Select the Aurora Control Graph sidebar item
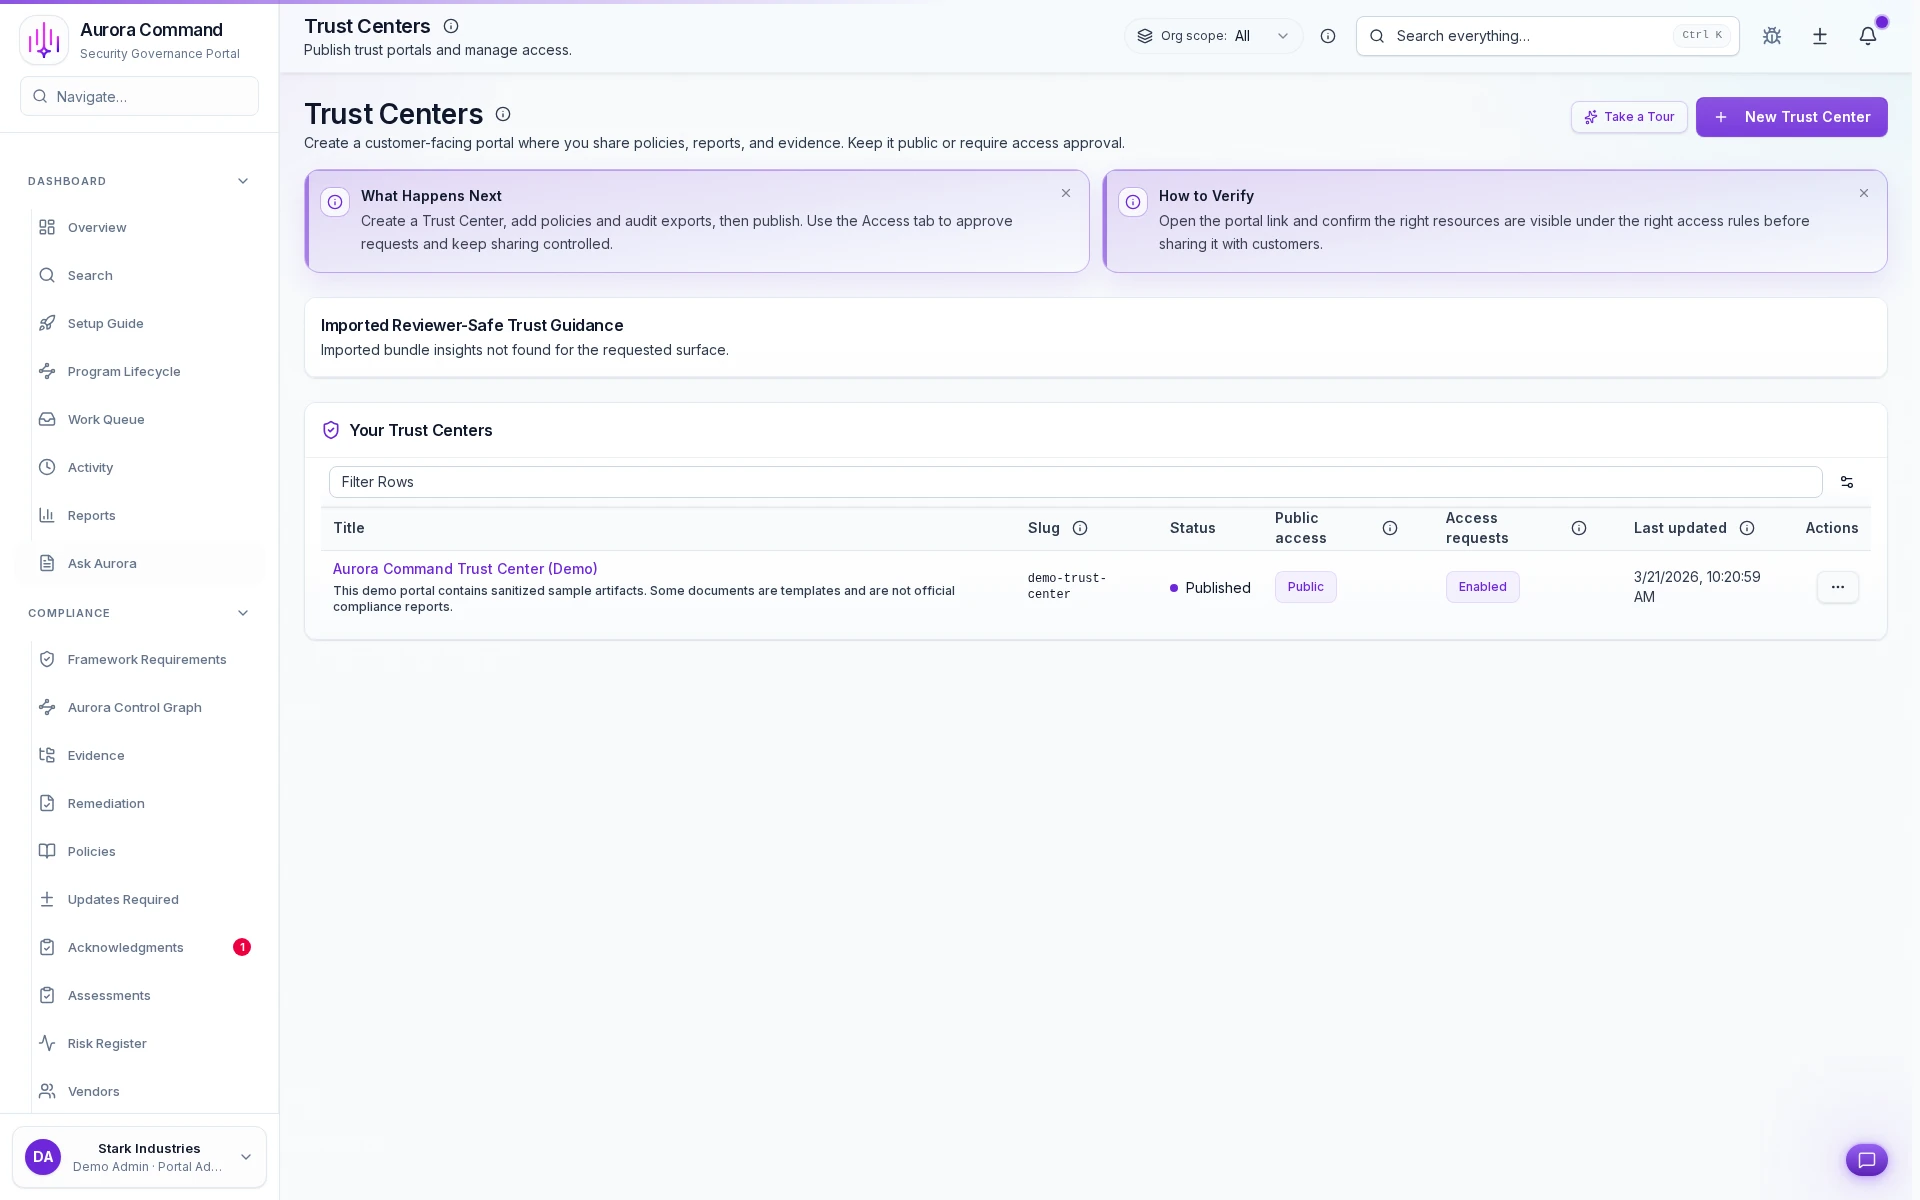This screenshot has width=1920, height=1200. pos(135,707)
